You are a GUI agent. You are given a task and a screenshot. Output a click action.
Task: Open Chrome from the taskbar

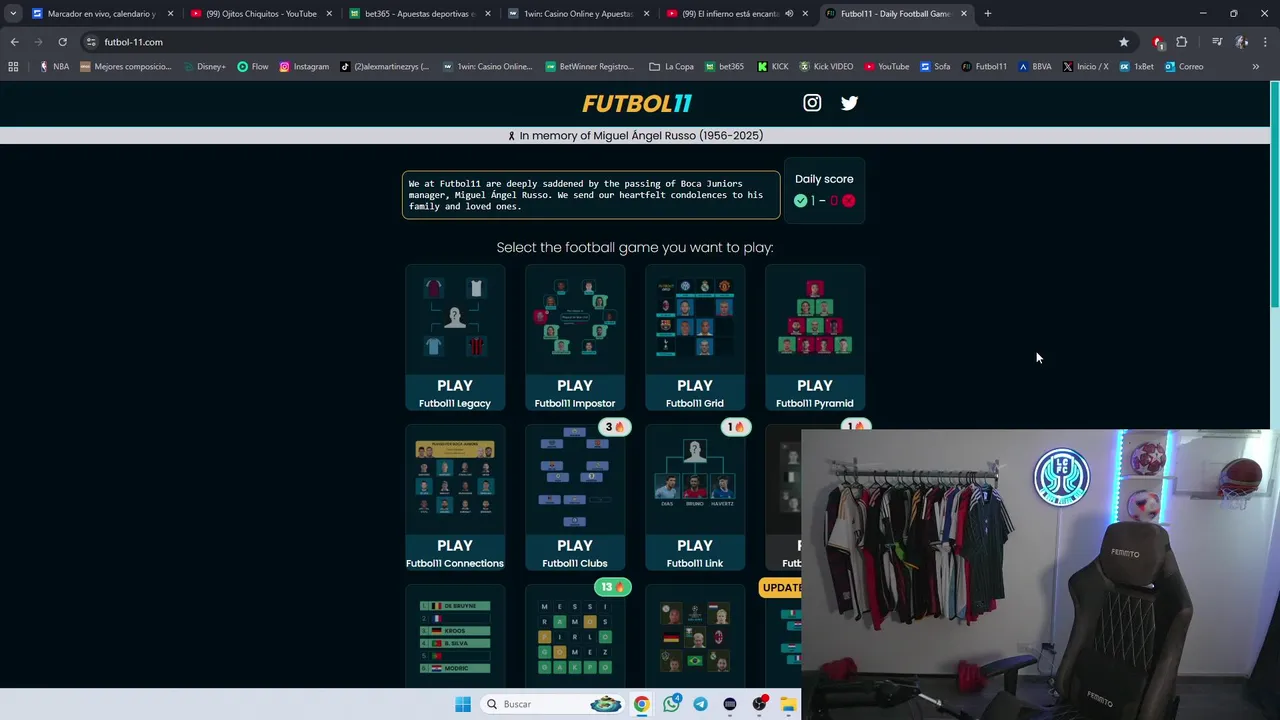pos(641,704)
